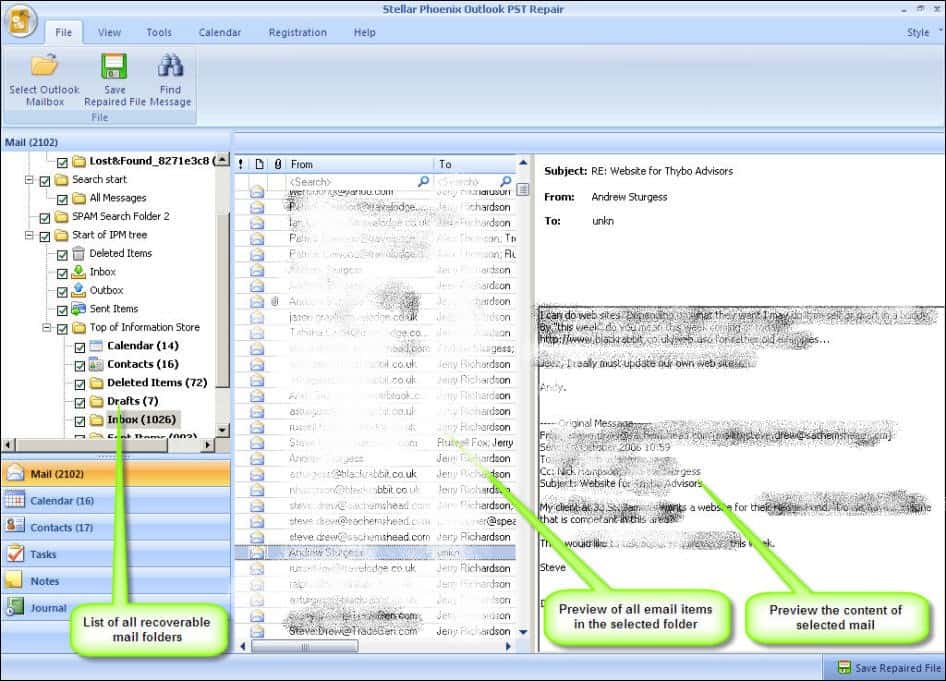
Task: Click the folder tree horizontal scrollbar thumb
Action: tap(90, 445)
